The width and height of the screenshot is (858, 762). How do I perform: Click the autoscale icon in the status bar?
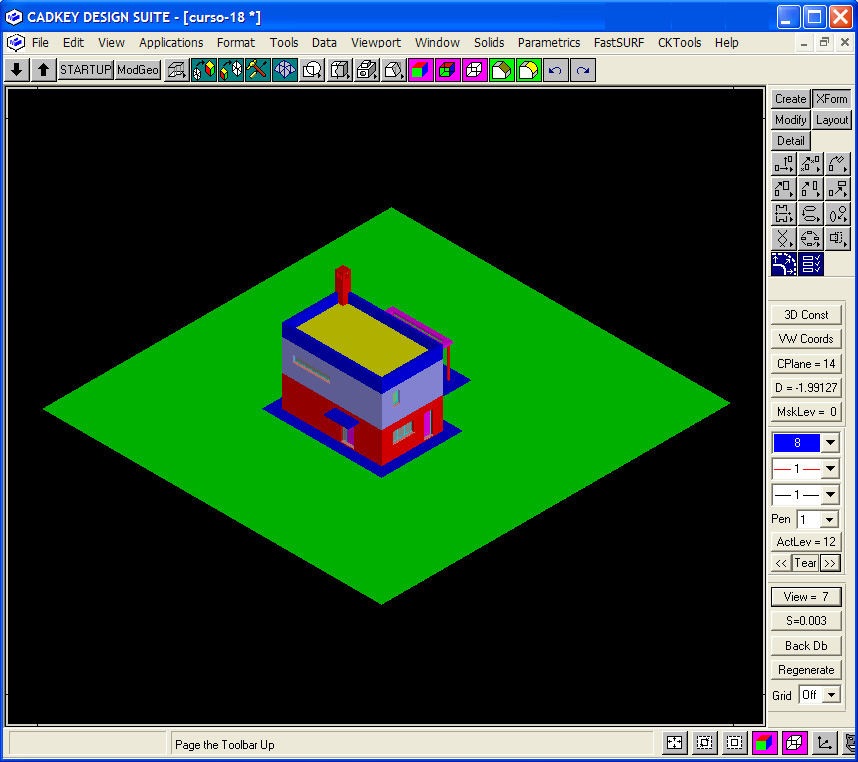[x=675, y=742]
